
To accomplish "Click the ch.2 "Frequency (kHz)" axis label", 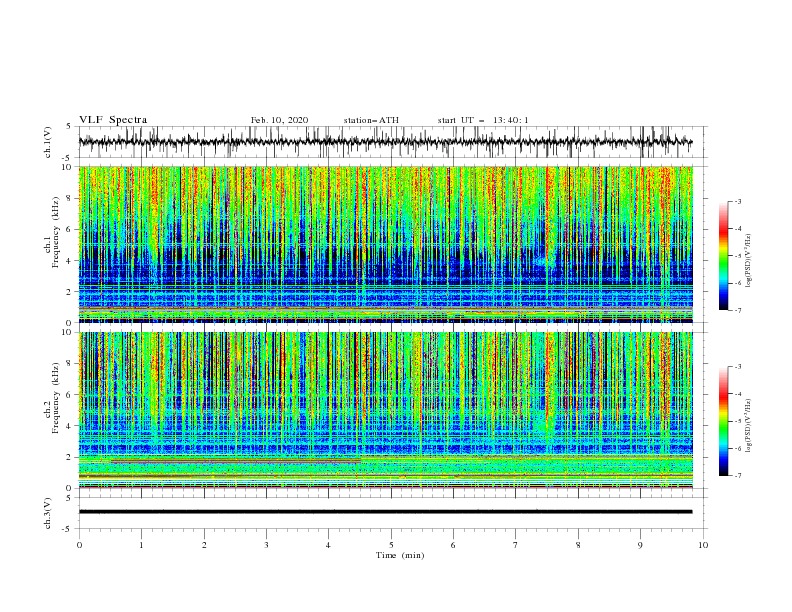I will tap(56, 397).
